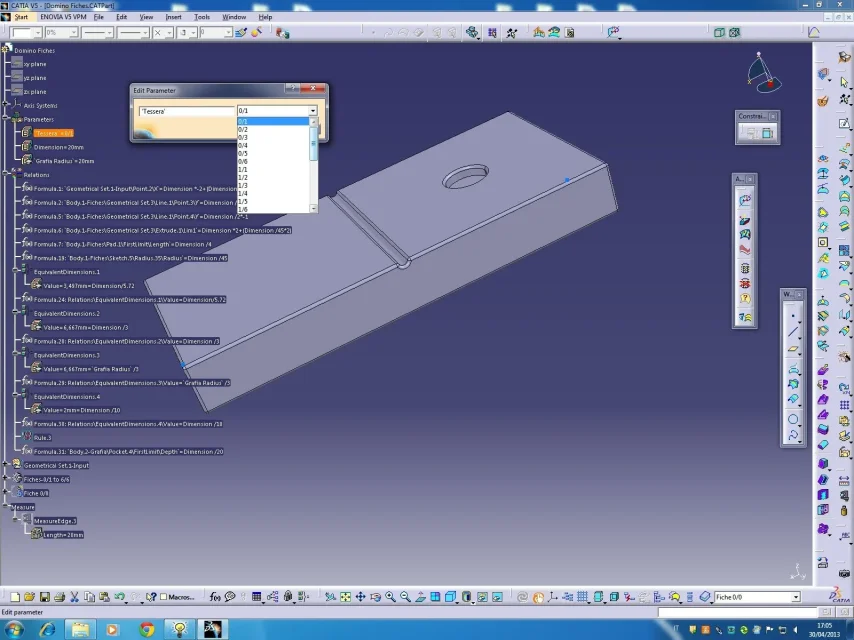
Task: Select the MeasureEdge.3 tree item
Action: coord(55,521)
